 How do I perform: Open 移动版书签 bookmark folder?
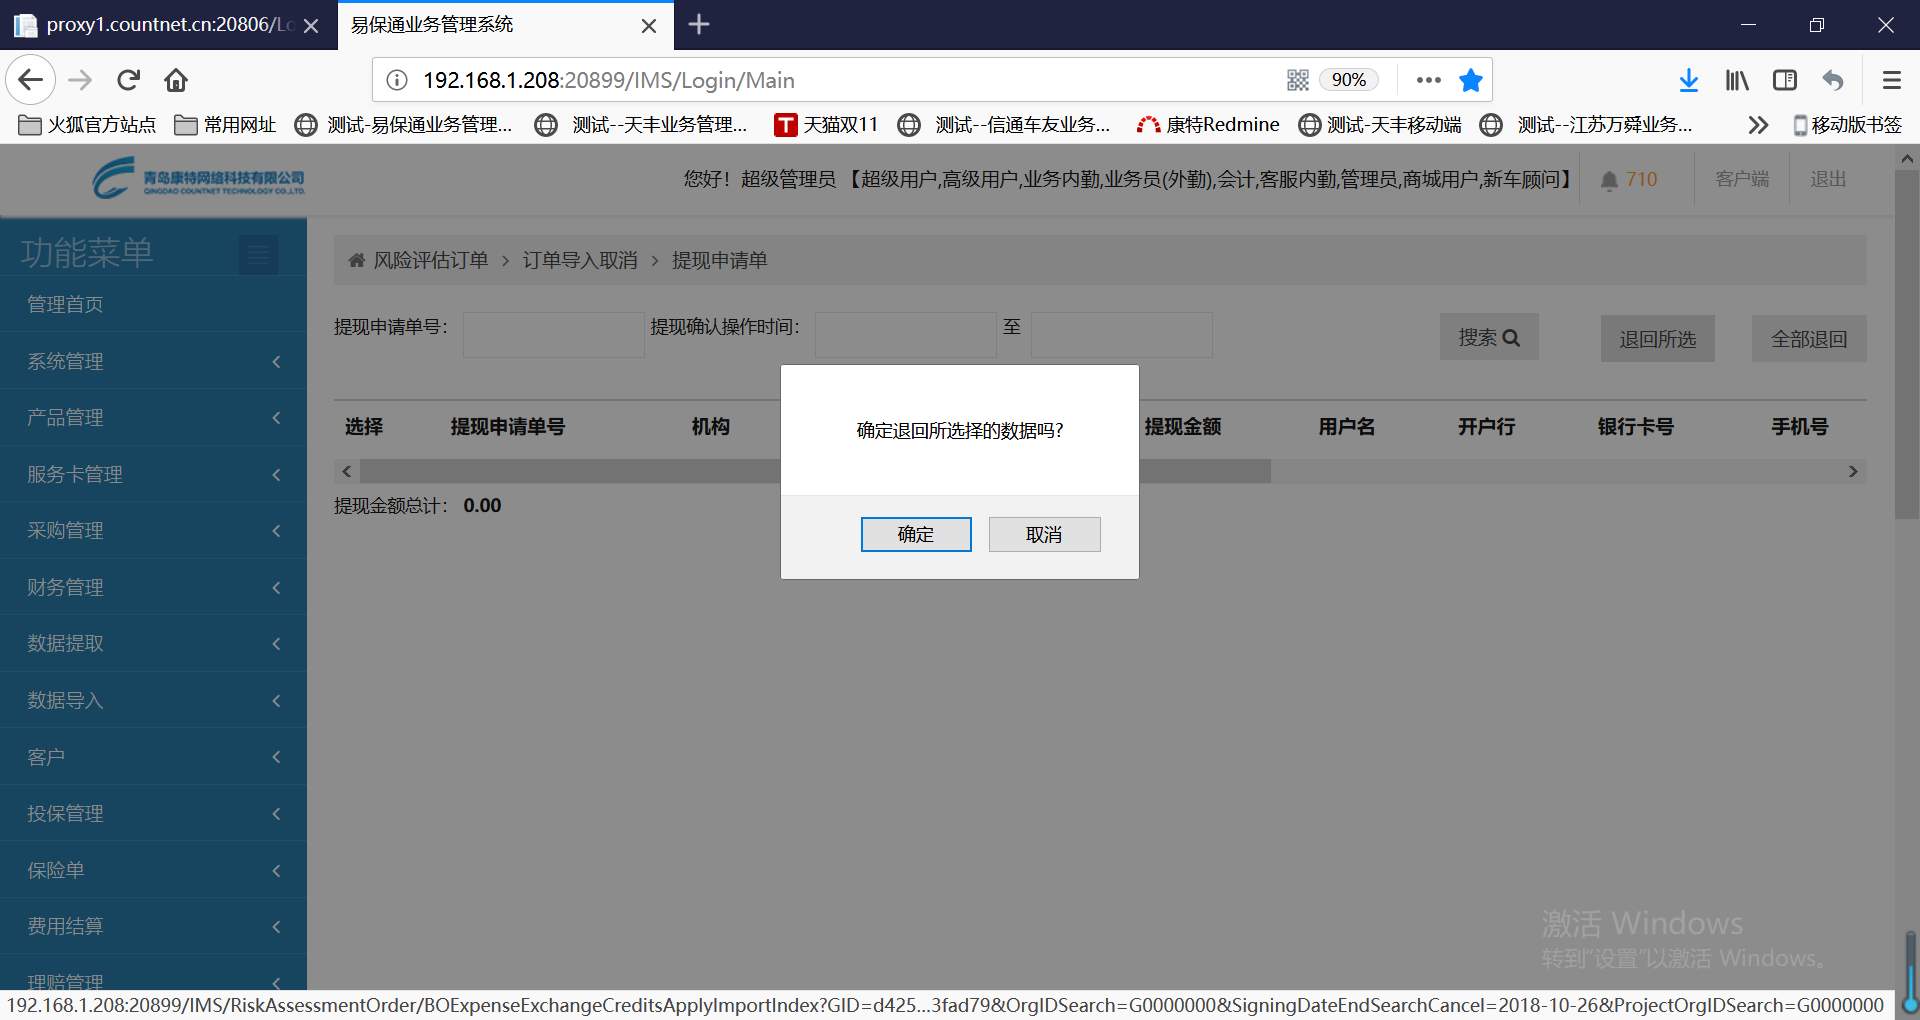coord(1847,125)
